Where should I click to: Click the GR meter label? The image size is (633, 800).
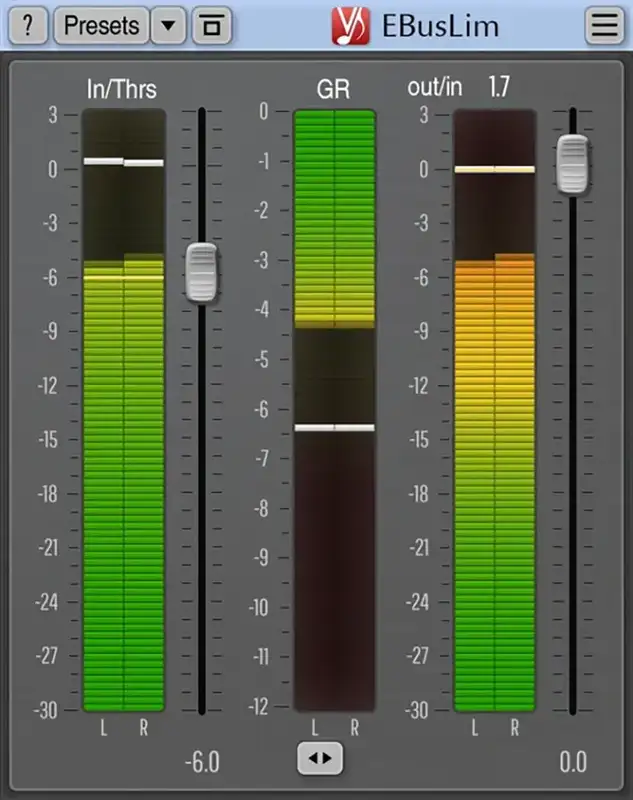point(333,89)
